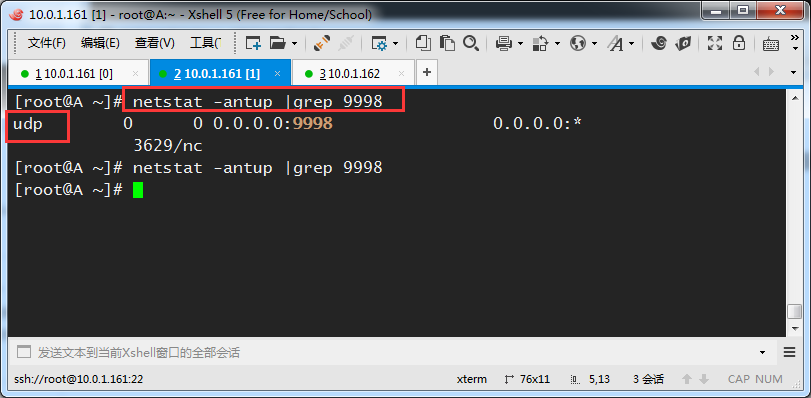
Task: Toggle send text to all sessions checkbox
Action: tap(23, 352)
